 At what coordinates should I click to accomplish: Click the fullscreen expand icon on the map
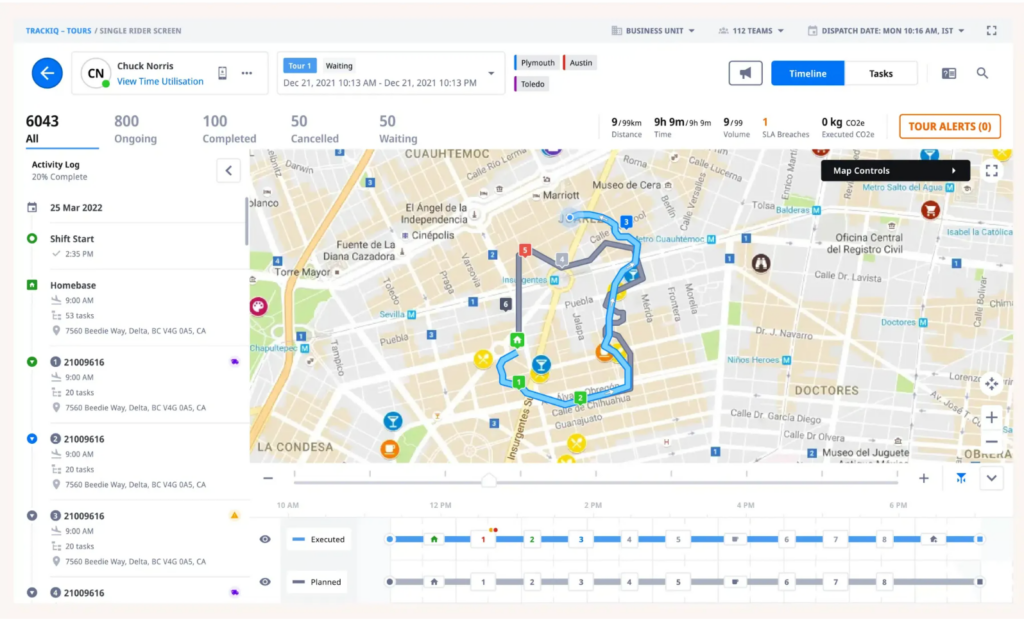pos(991,170)
